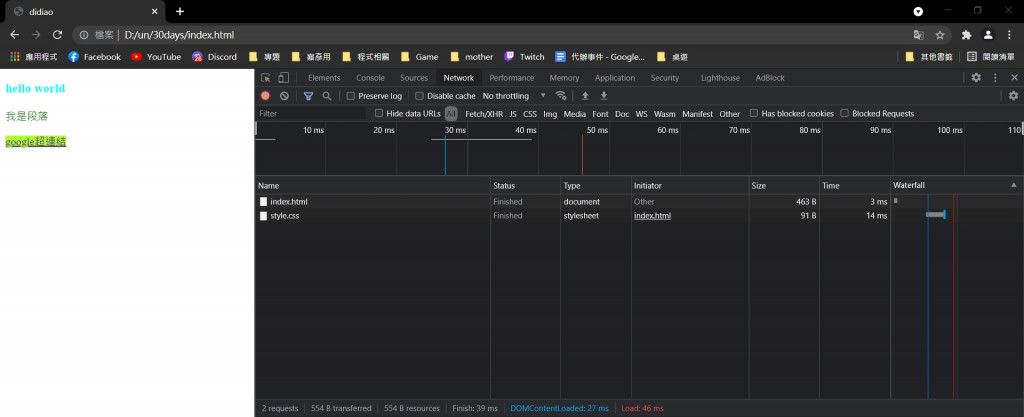The image size is (1024, 417).
Task: Sort by Waterfall column arrow
Action: click(x=1013, y=185)
